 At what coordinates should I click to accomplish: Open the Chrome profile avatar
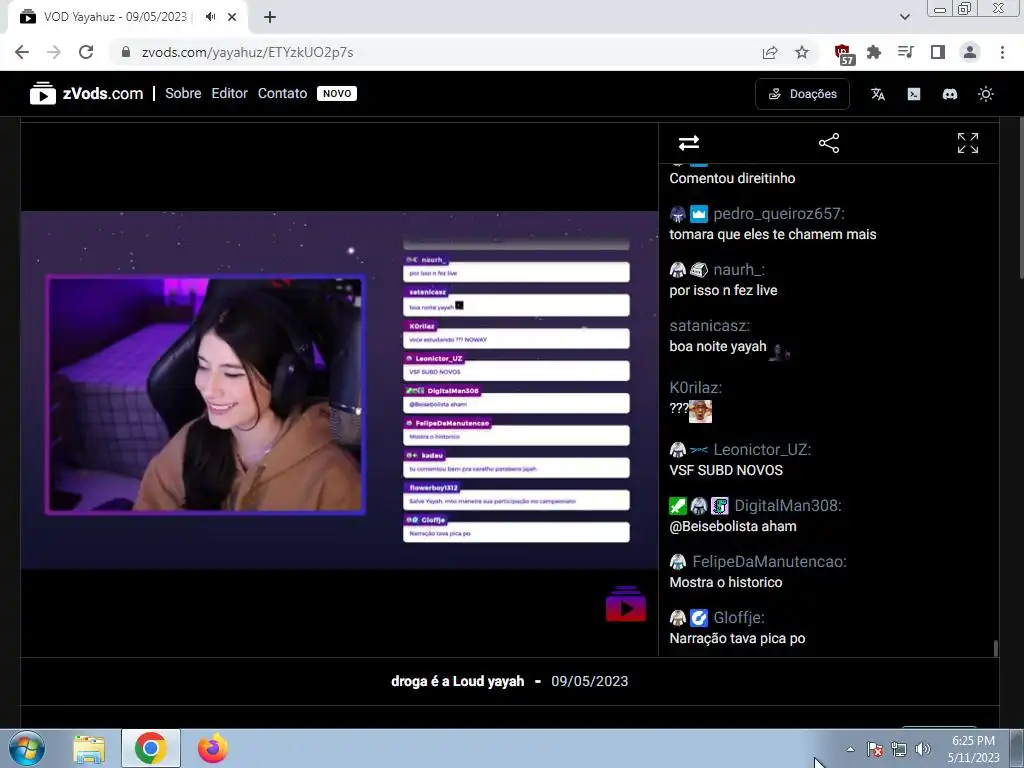tap(970, 52)
